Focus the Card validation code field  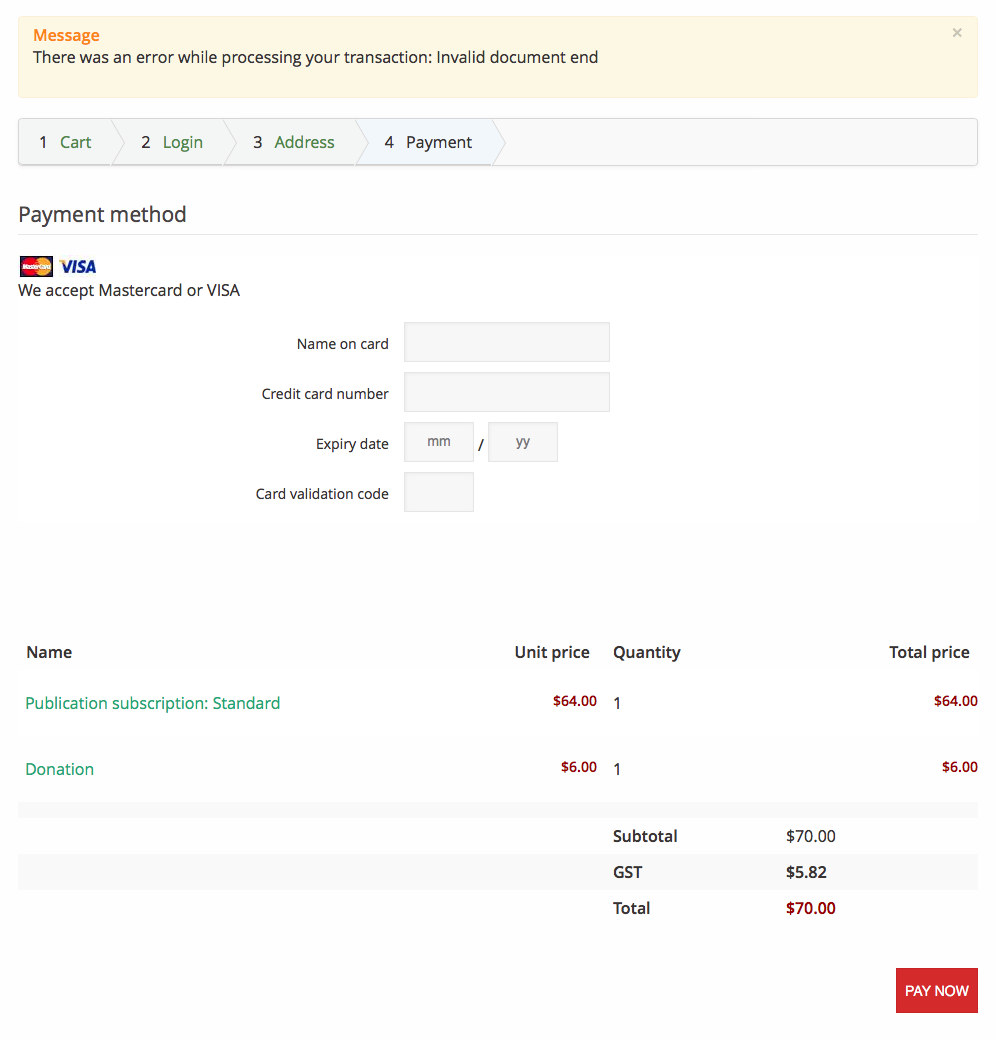tap(439, 492)
